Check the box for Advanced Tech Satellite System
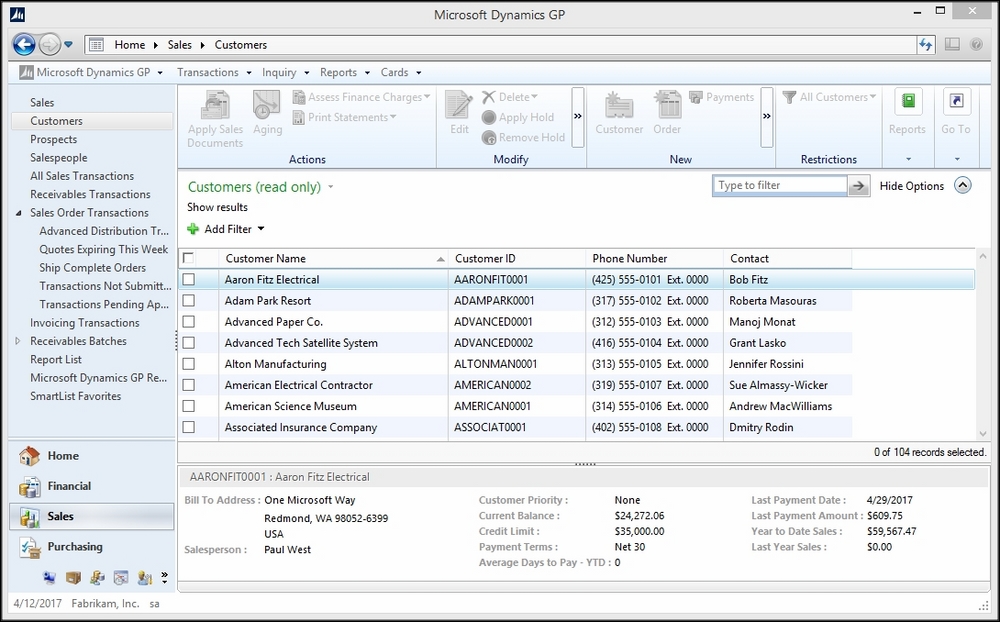This screenshot has width=1000, height=622. coord(189,343)
